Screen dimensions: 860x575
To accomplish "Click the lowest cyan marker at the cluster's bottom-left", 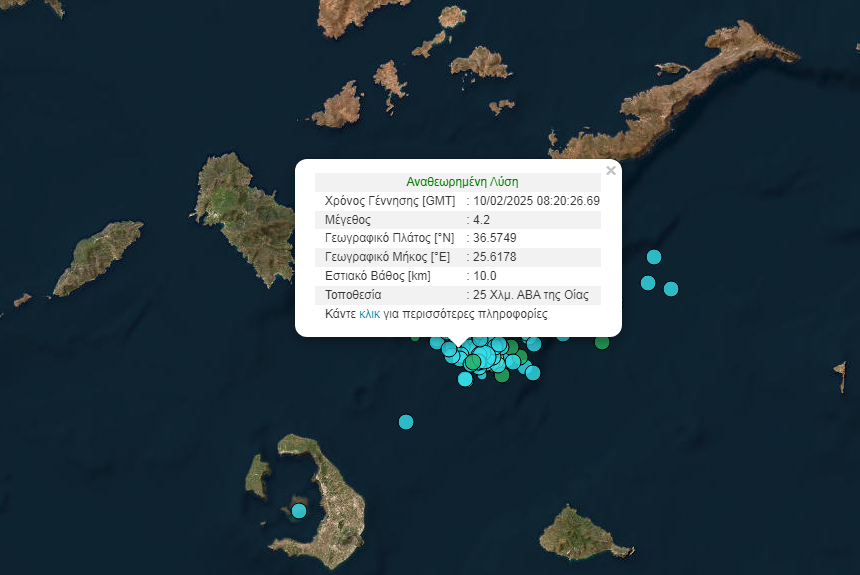I will pos(465,379).
